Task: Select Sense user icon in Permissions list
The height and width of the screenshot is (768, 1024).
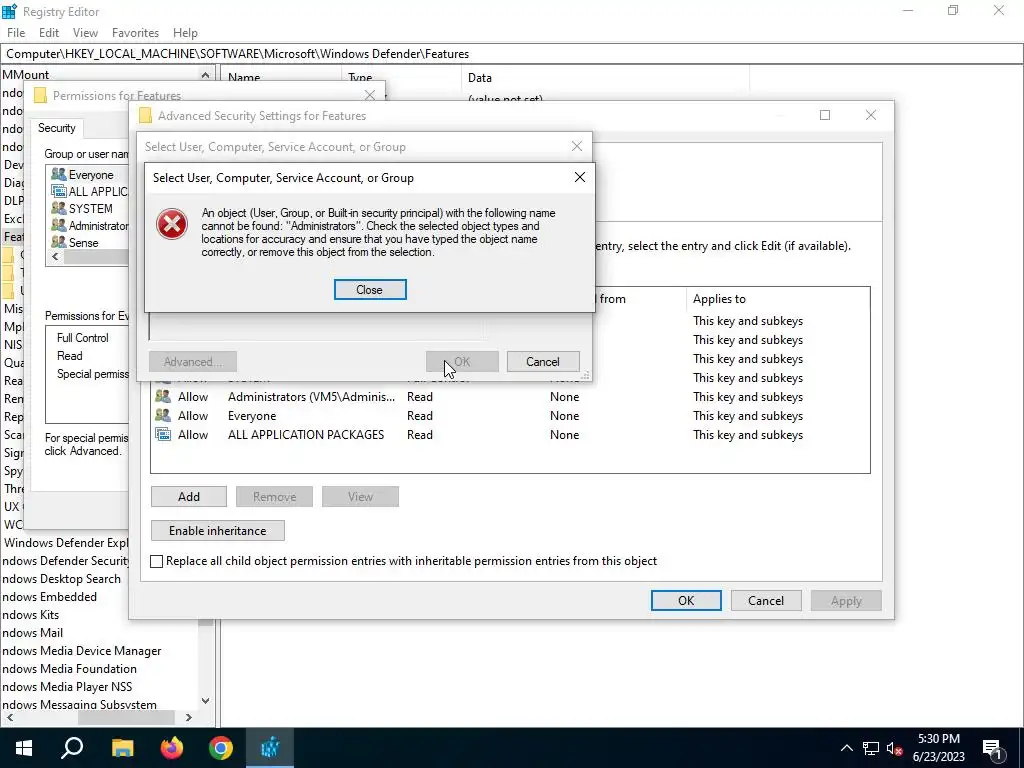Action: pos(59,242)
